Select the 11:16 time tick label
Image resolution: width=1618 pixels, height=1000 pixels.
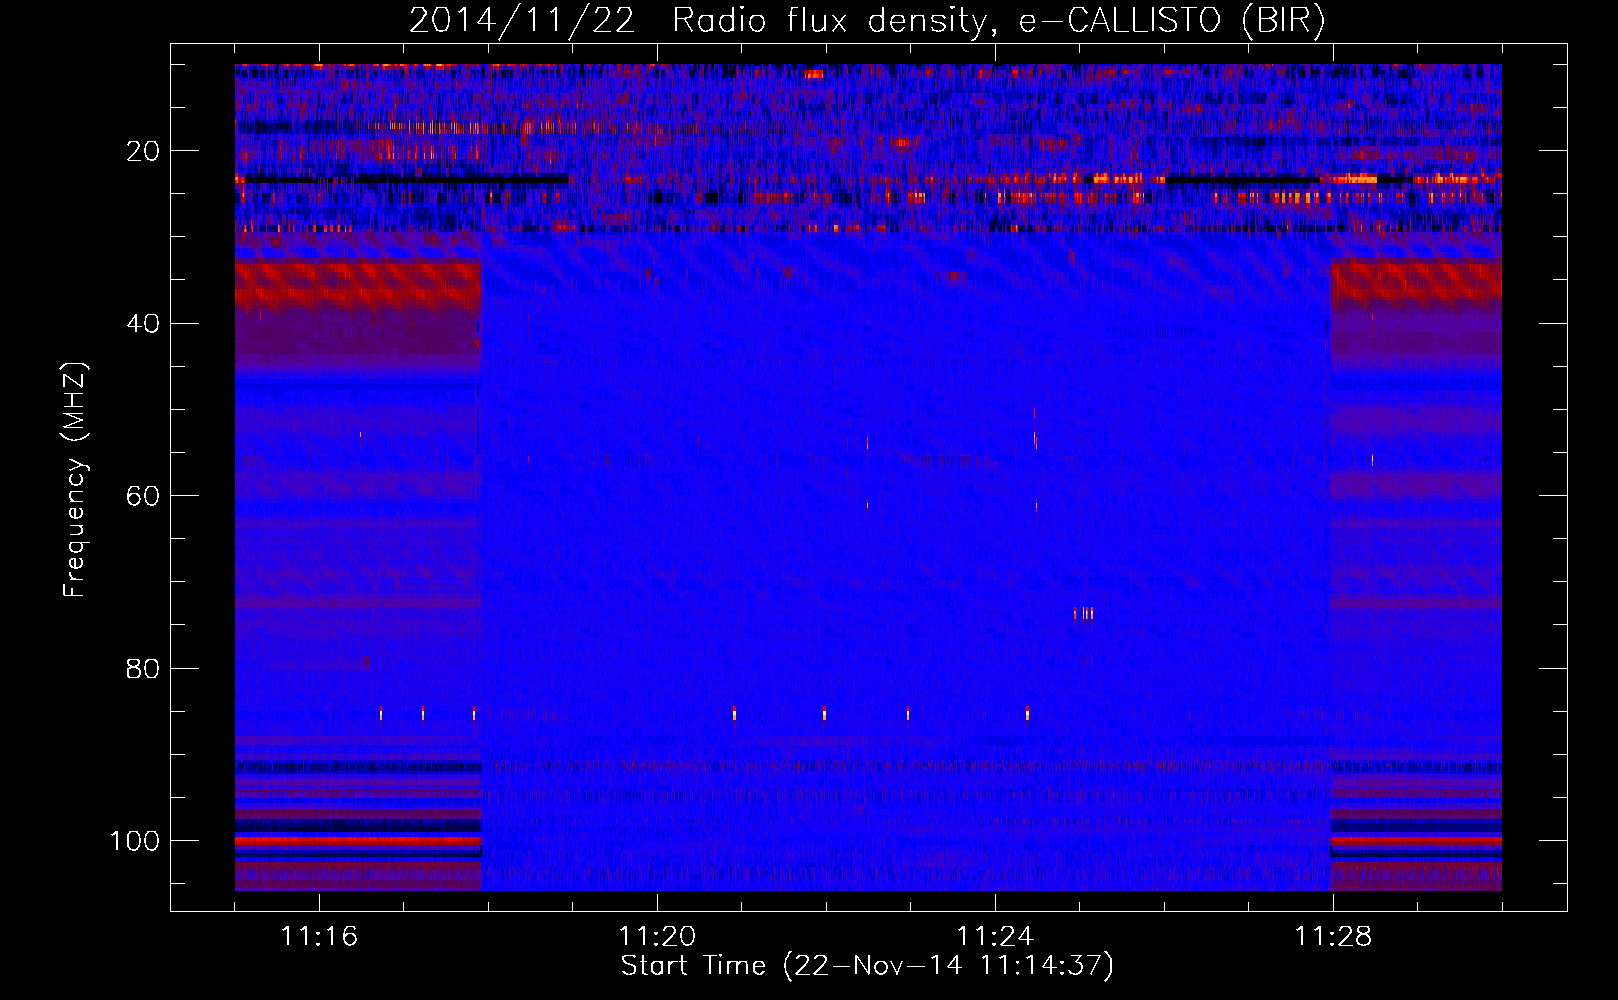319,937
